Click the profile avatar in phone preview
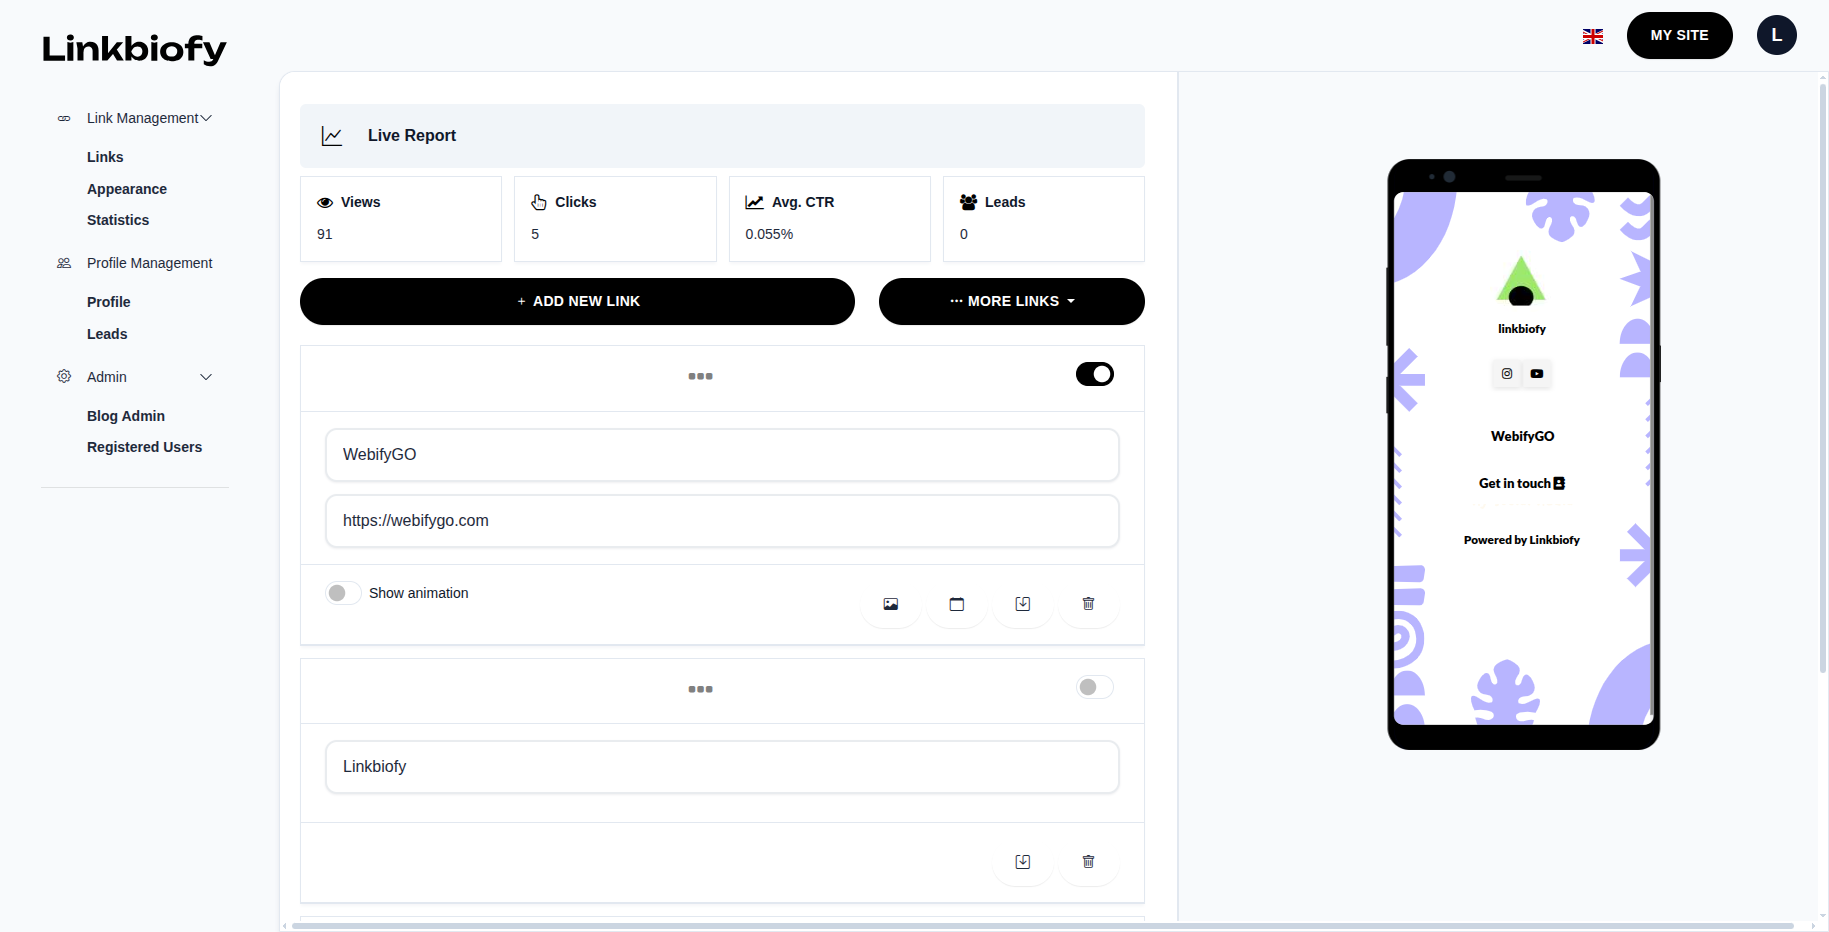1829x932 pixels. pyautogui.click(x=1521, y=280)
